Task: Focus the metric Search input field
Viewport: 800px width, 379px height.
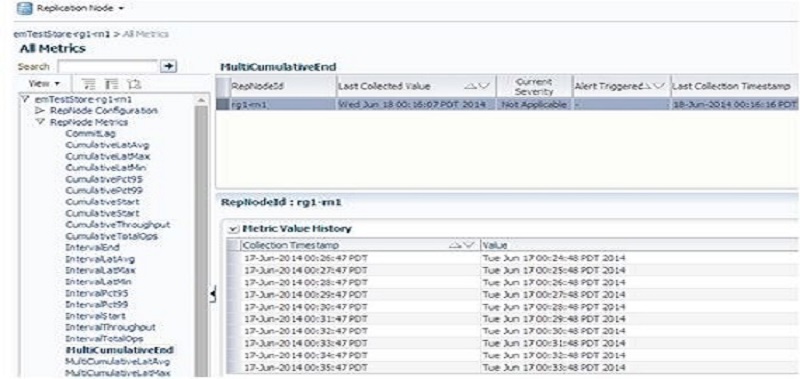Action: tap(108, 66)
